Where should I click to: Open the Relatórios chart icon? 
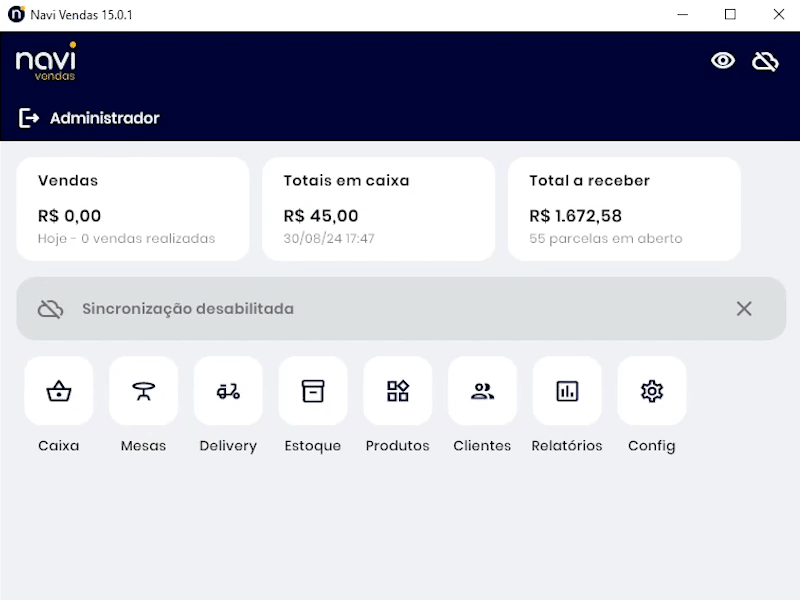(x=567, y=391)
